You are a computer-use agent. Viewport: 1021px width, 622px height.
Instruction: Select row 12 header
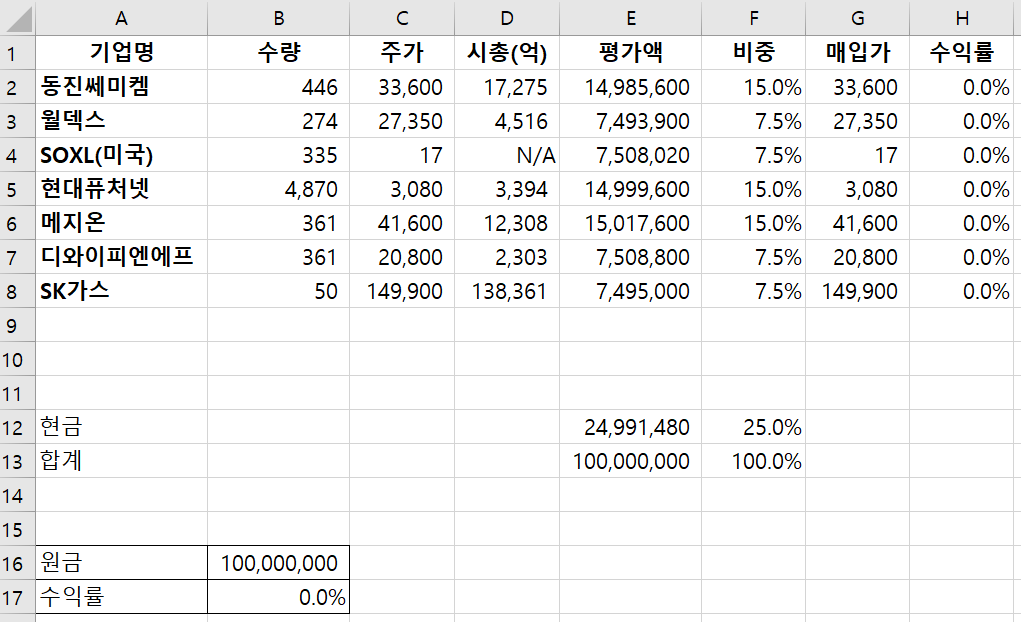pyautogui.click(x=18, y=427)
